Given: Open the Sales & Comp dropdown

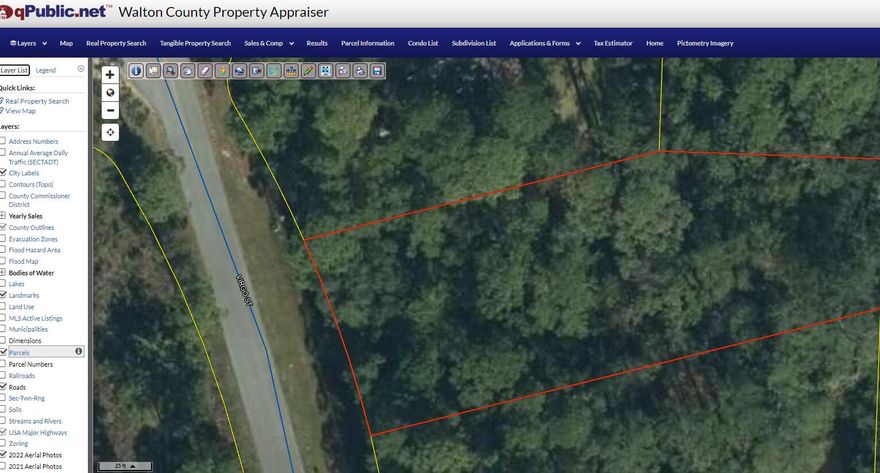Looking at the screenshot, I should [269, 43].
